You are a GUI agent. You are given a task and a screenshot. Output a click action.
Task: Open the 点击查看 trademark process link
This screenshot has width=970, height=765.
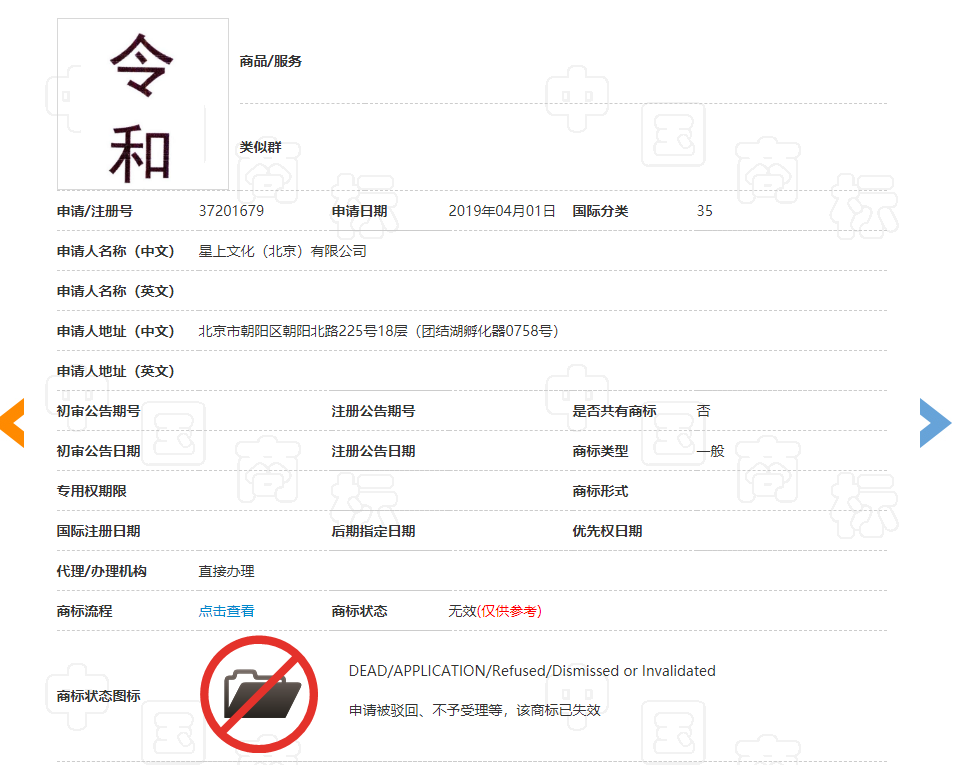226,611
